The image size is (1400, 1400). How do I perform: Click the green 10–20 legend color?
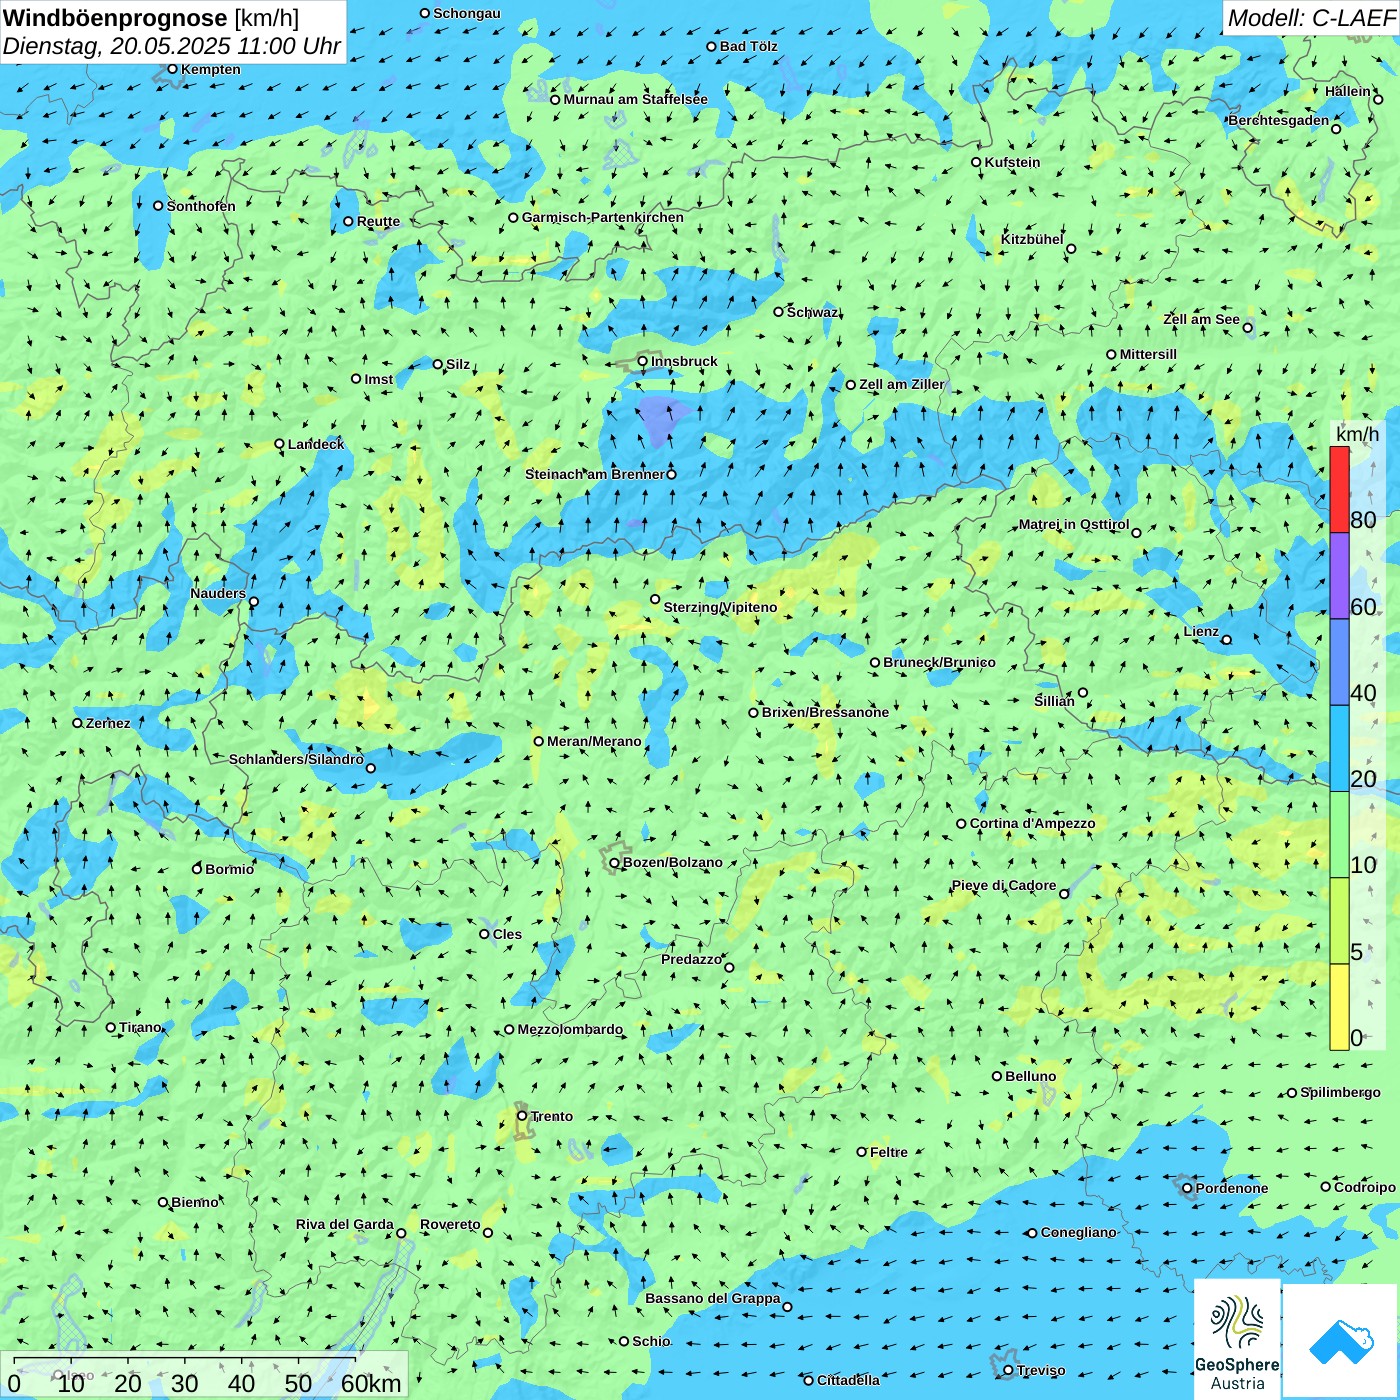(x=1339, y=835)
